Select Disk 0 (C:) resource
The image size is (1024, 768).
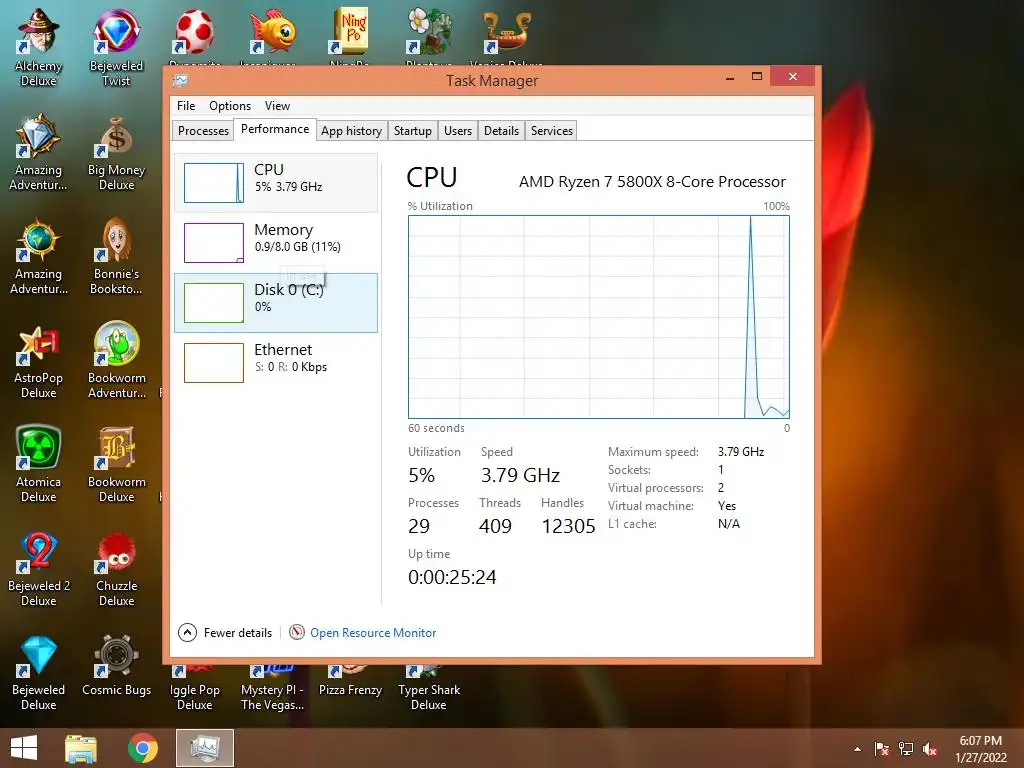pos(276,303)
